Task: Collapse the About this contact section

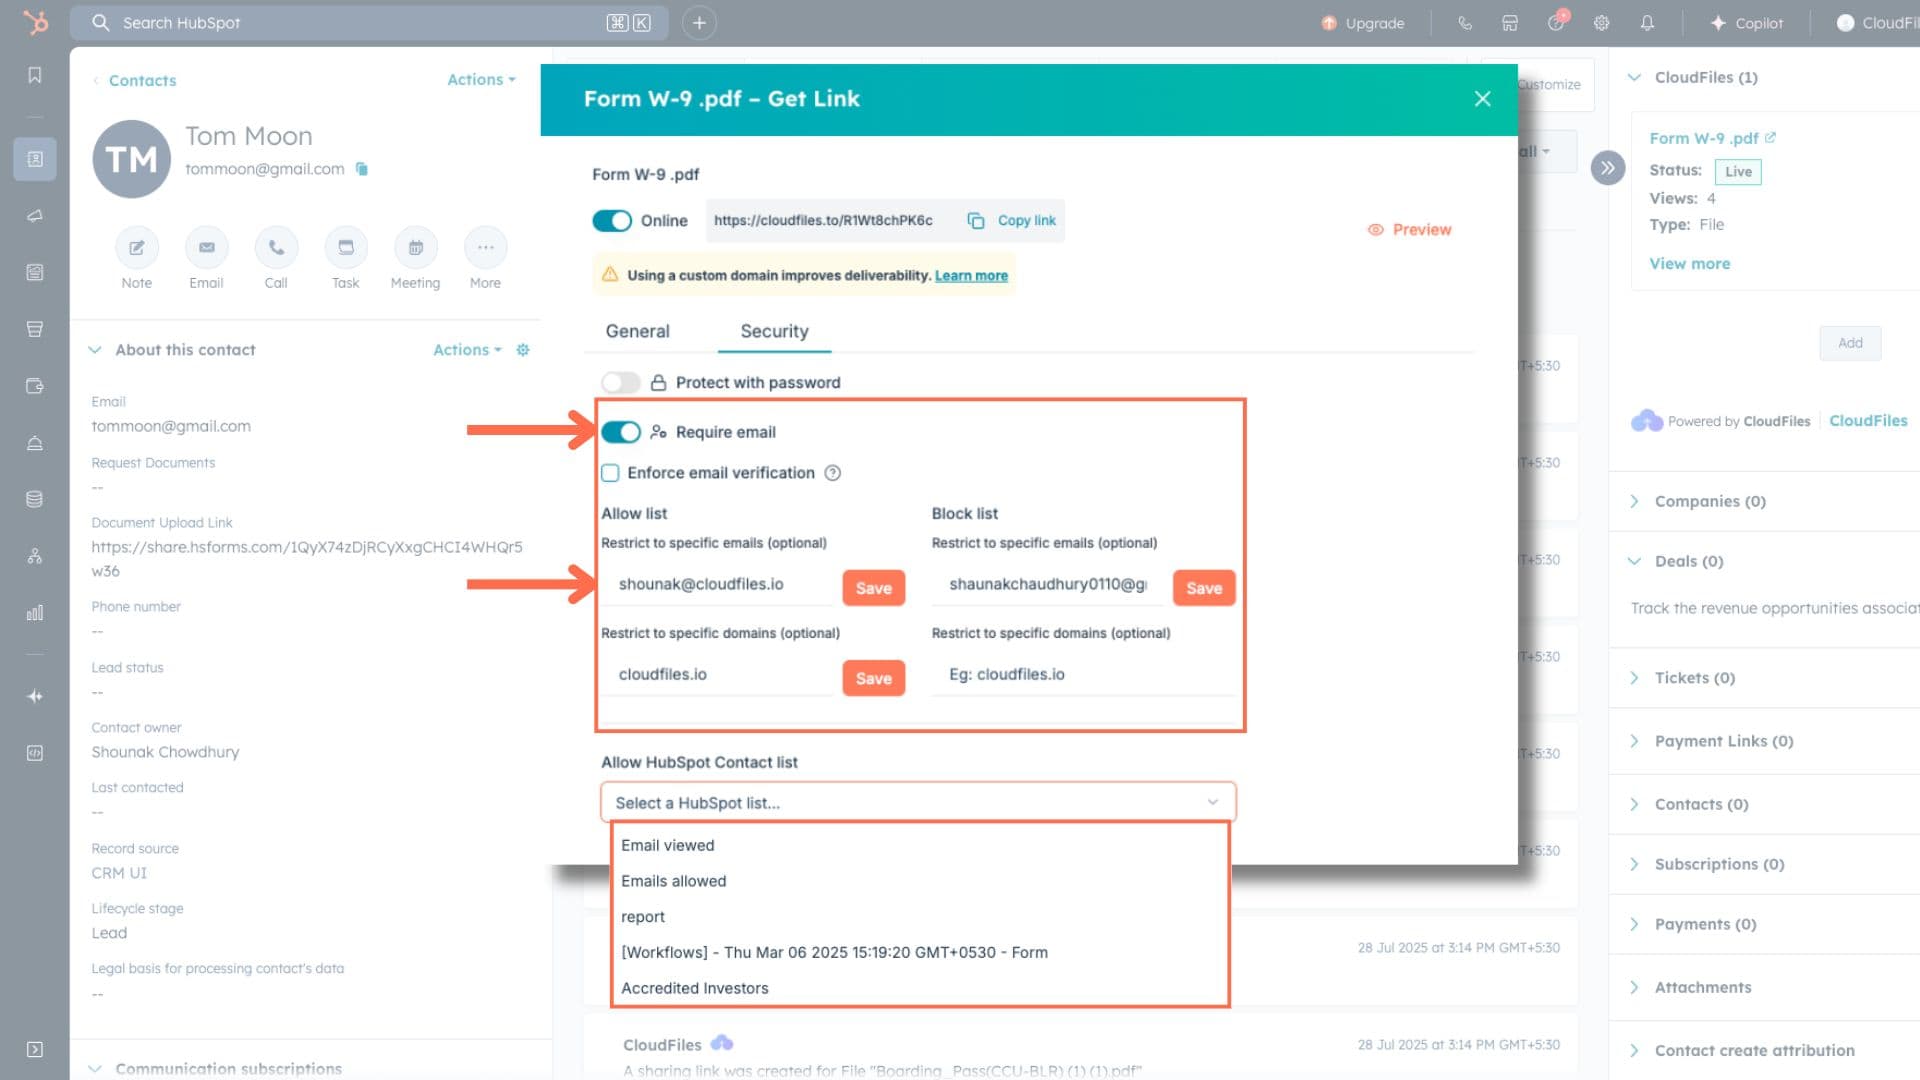Action: (x=95, y=350)
